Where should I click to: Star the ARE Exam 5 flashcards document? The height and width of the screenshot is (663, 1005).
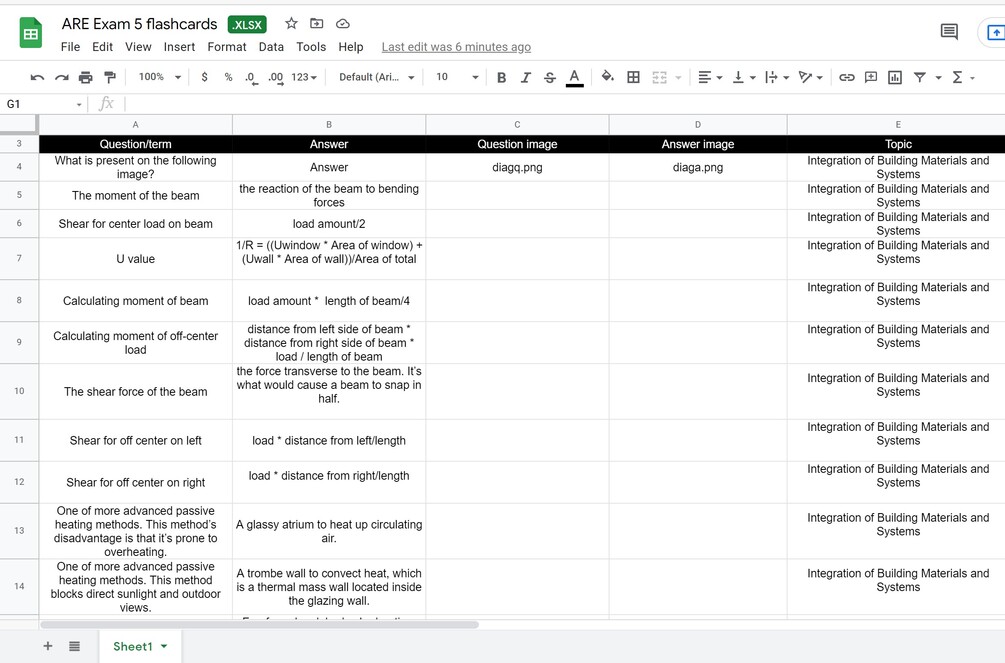click(291, 24)
